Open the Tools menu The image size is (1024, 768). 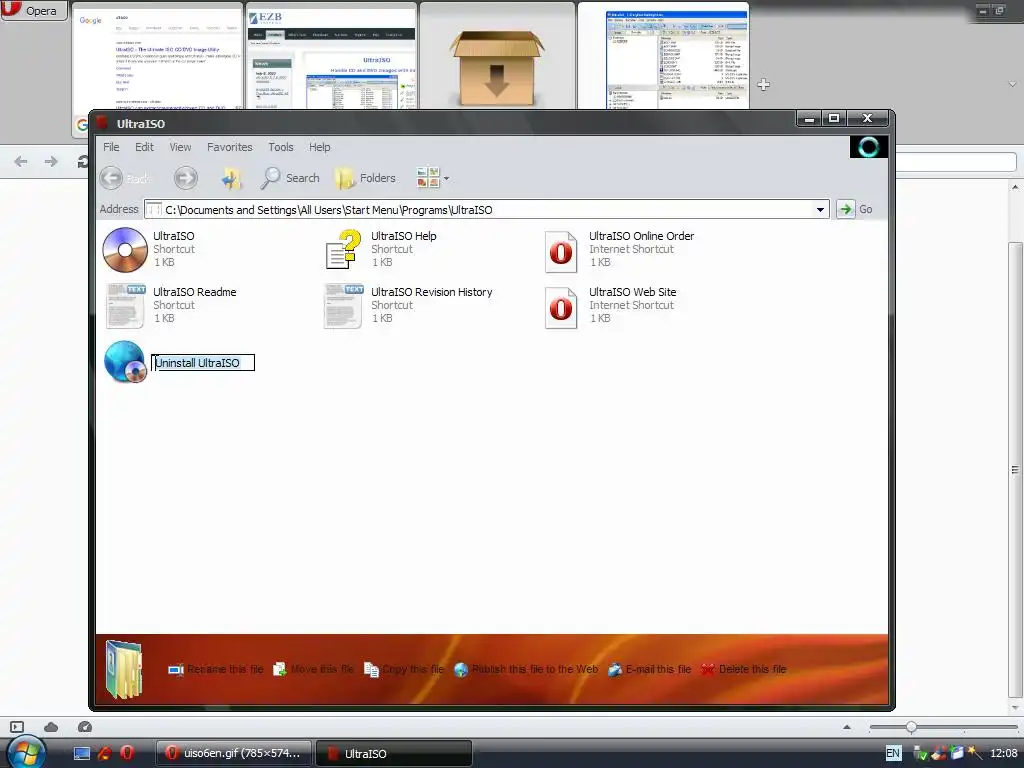point(281,147)
